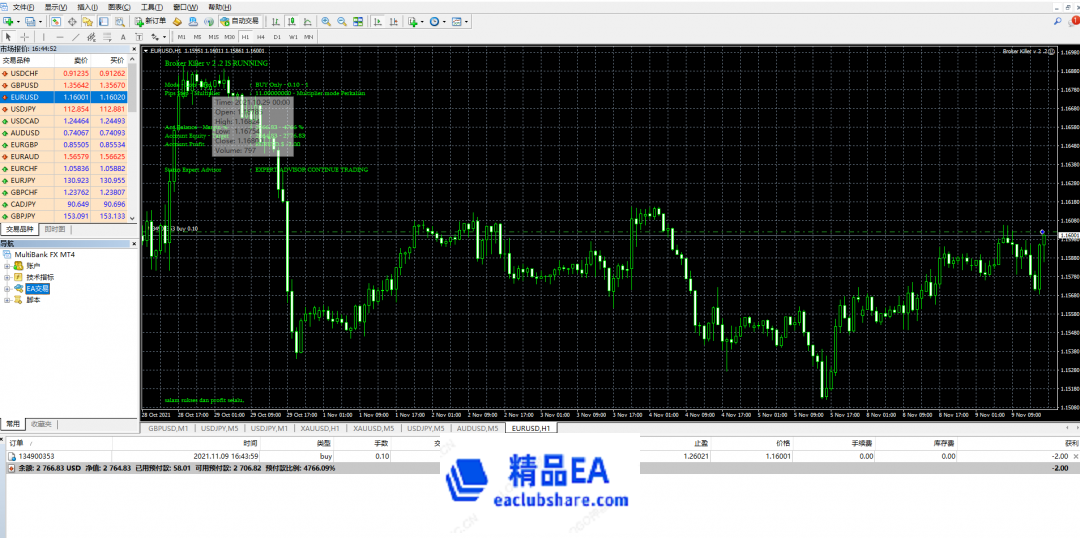Tile chart windows icon
The height and width of the screenshot is (538, 1080).
[357, 21]
